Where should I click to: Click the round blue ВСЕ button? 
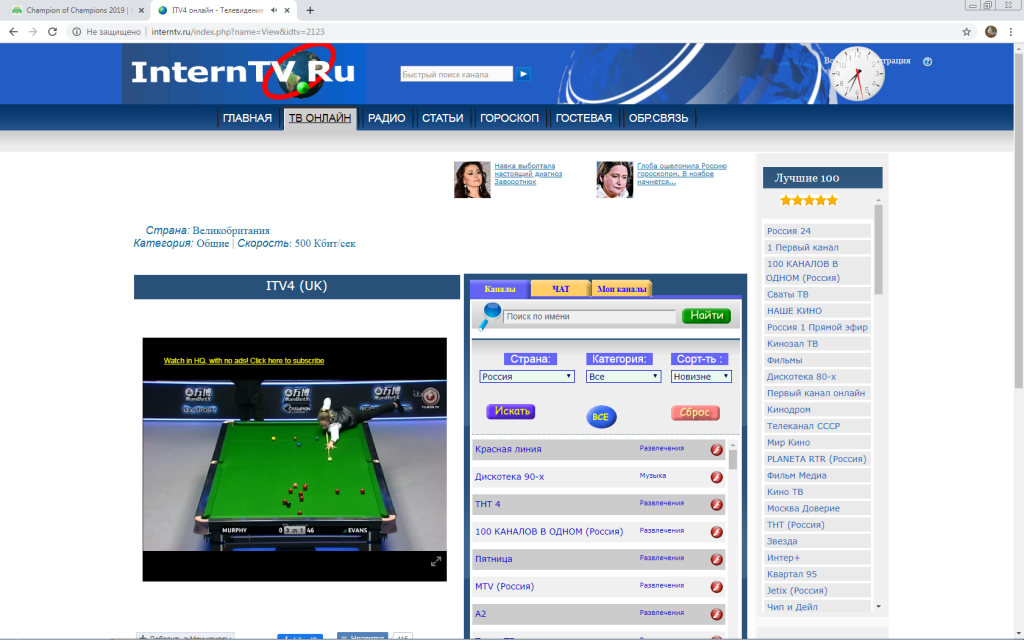[600, 416]
